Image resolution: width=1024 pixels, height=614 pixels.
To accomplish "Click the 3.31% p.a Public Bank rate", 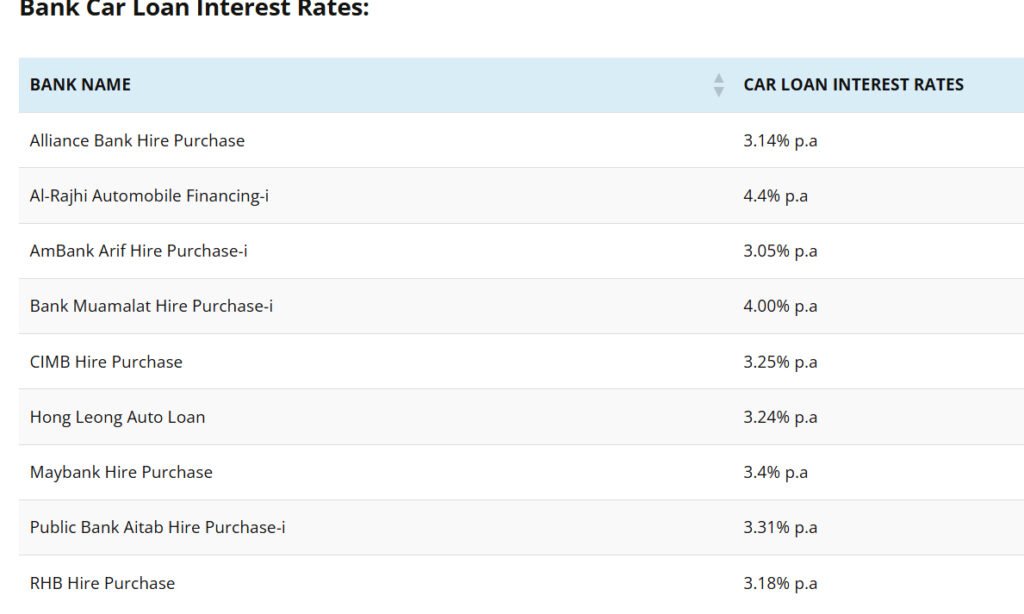I will pos(780,527).
